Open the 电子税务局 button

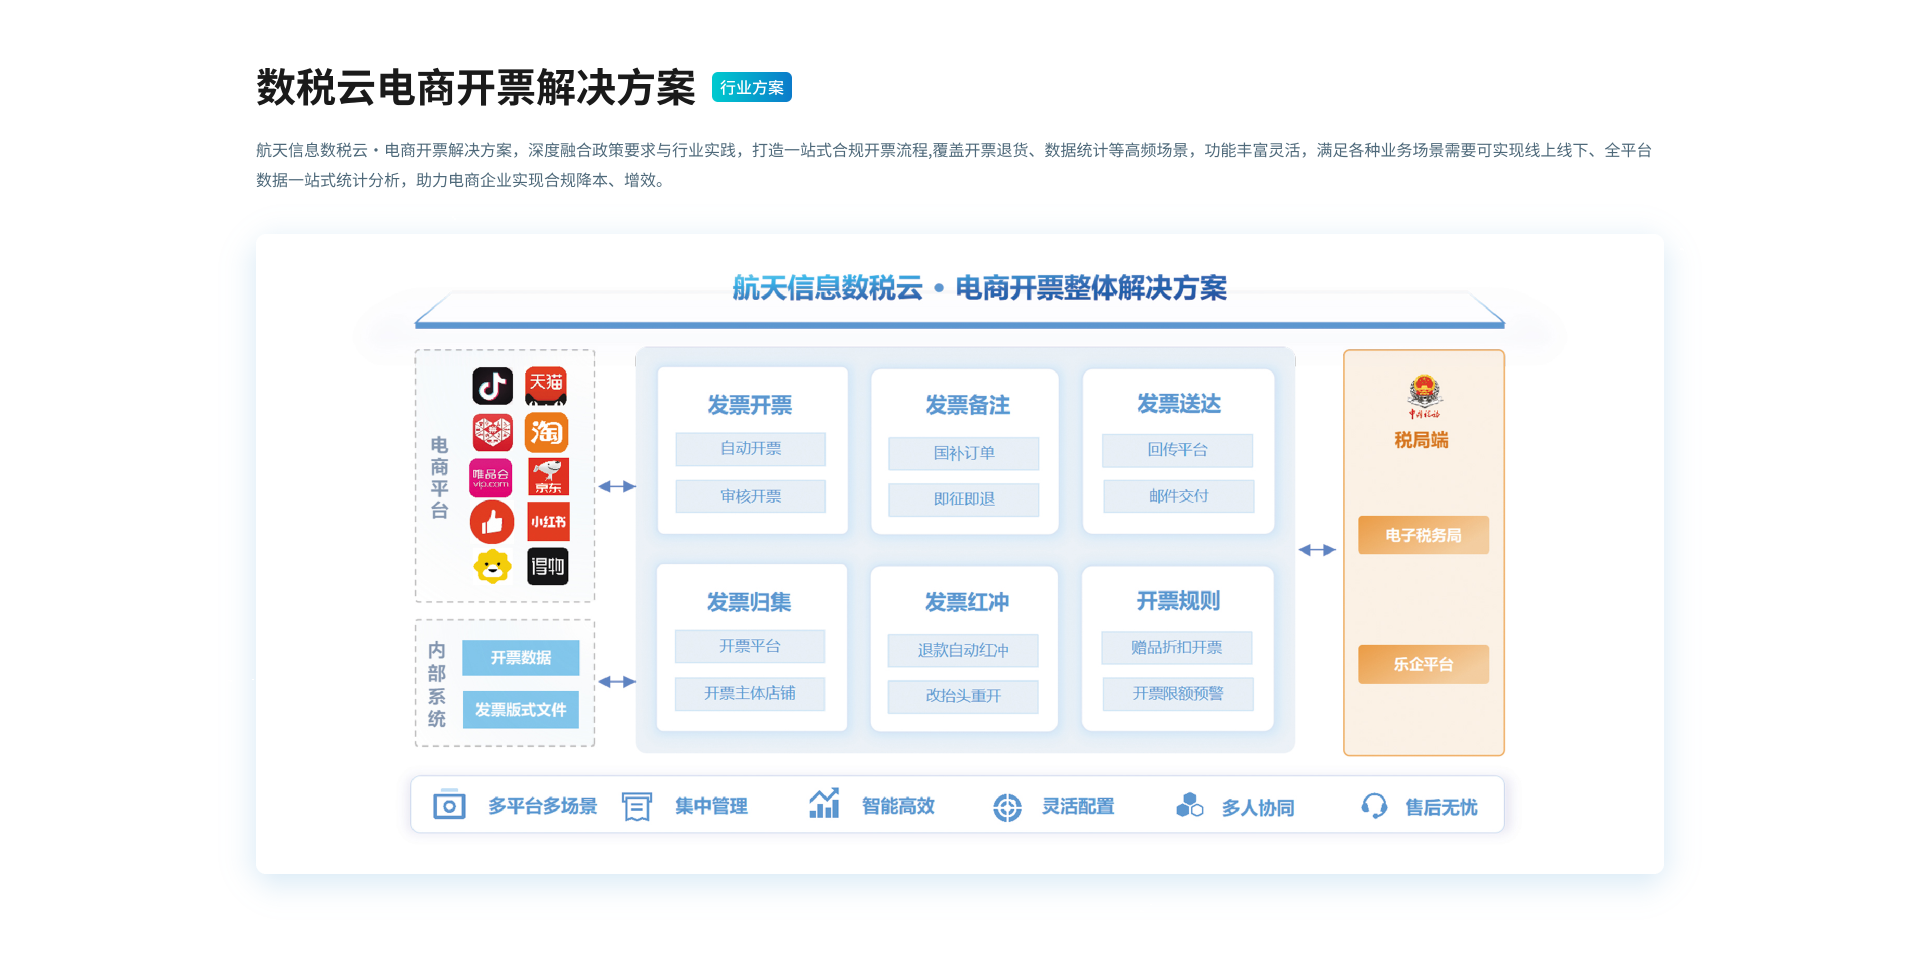point(1423,535)
